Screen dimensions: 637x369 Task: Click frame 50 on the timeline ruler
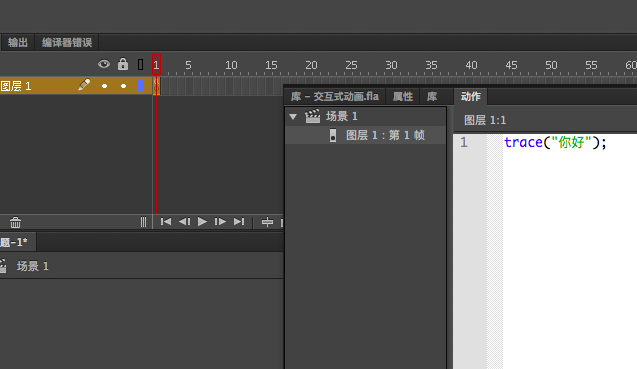pos(551,65)
